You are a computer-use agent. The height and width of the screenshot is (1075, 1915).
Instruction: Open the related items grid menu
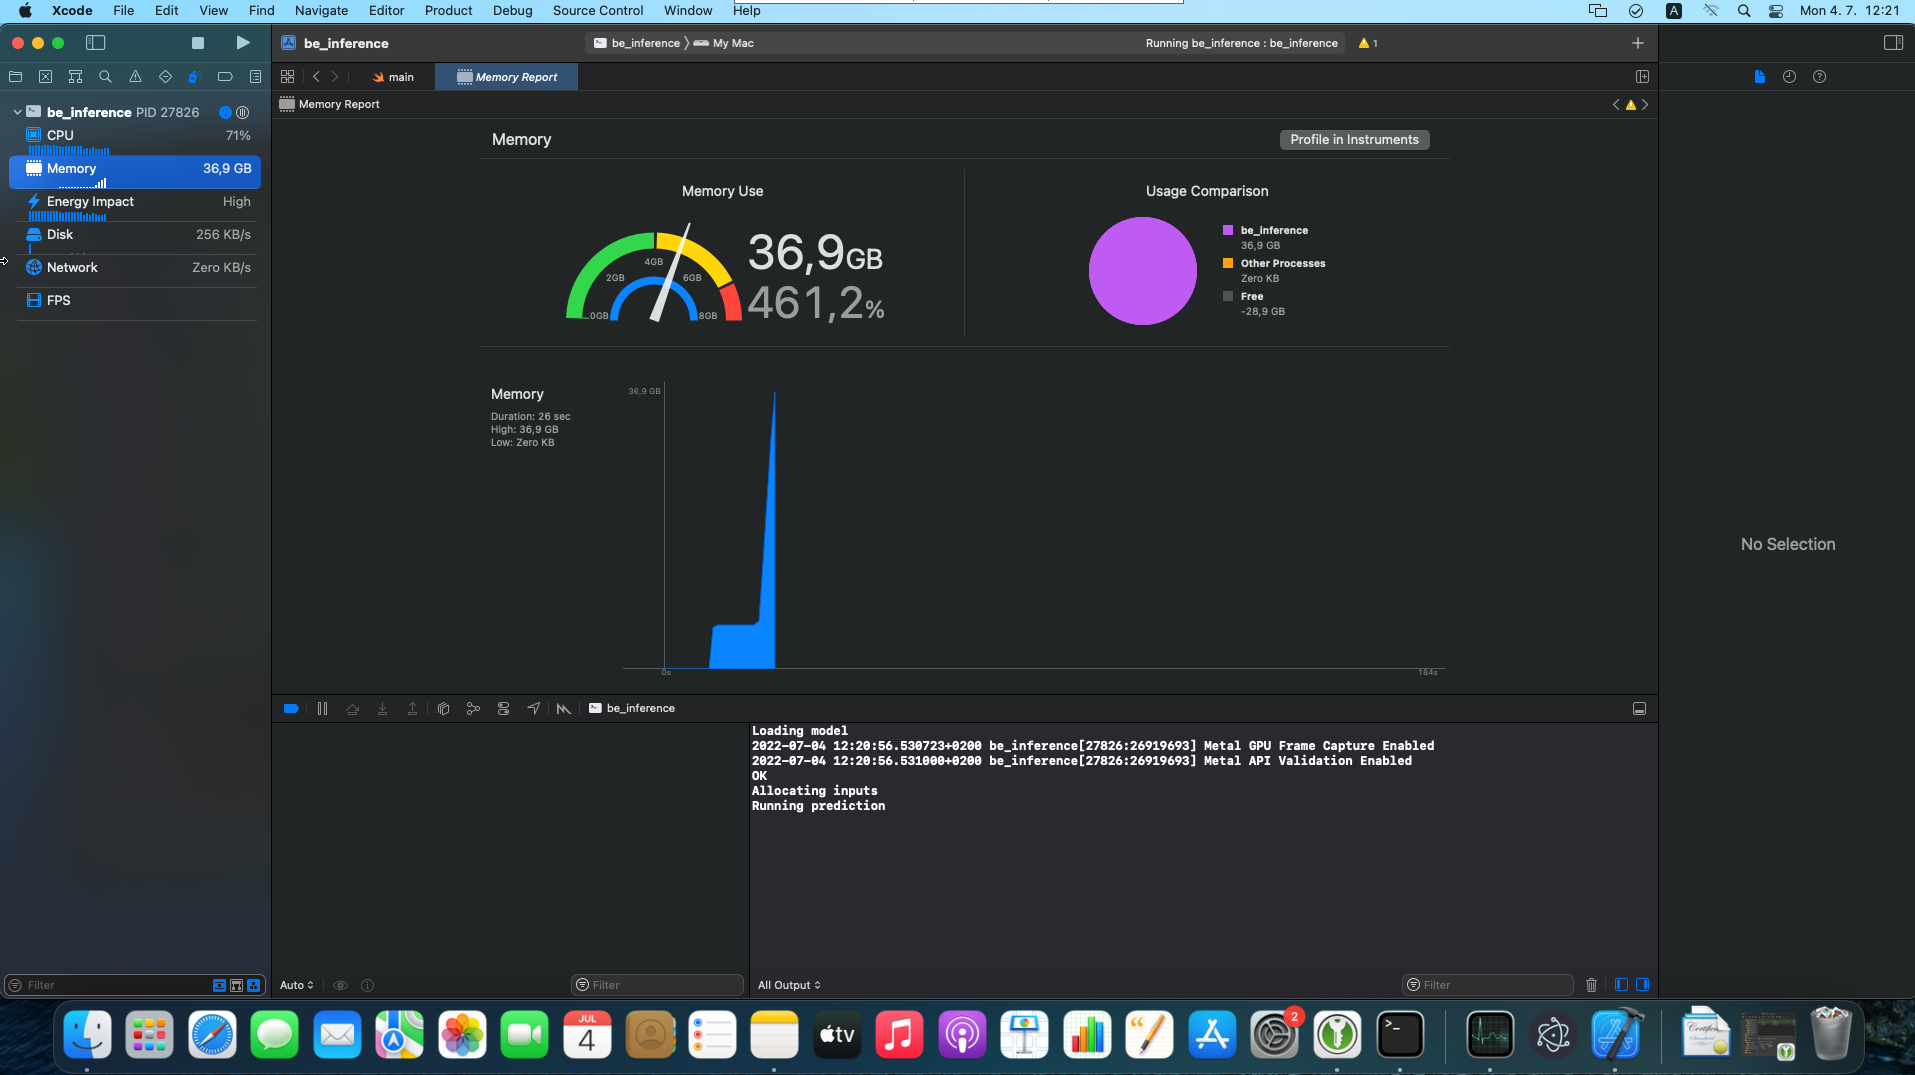[x=287, y=77]
